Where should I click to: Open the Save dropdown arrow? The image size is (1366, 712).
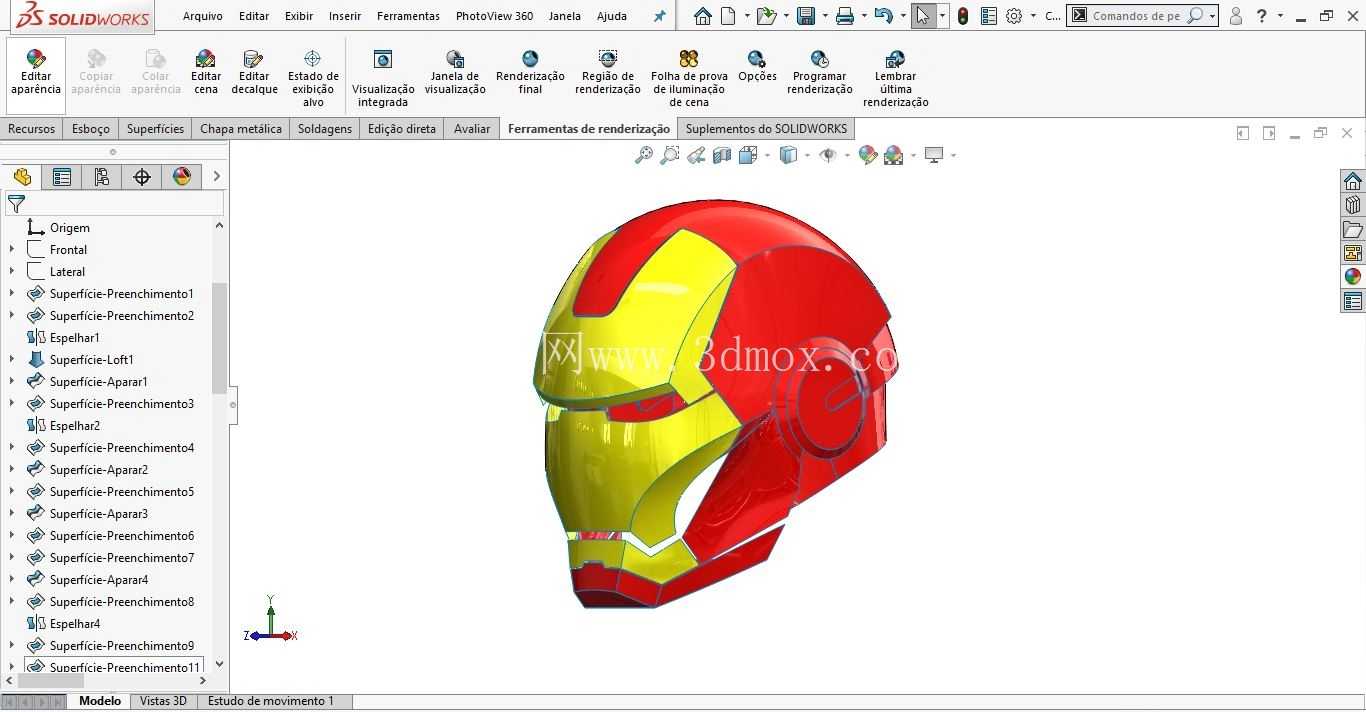pyautogui.click(x=824, y=16)
